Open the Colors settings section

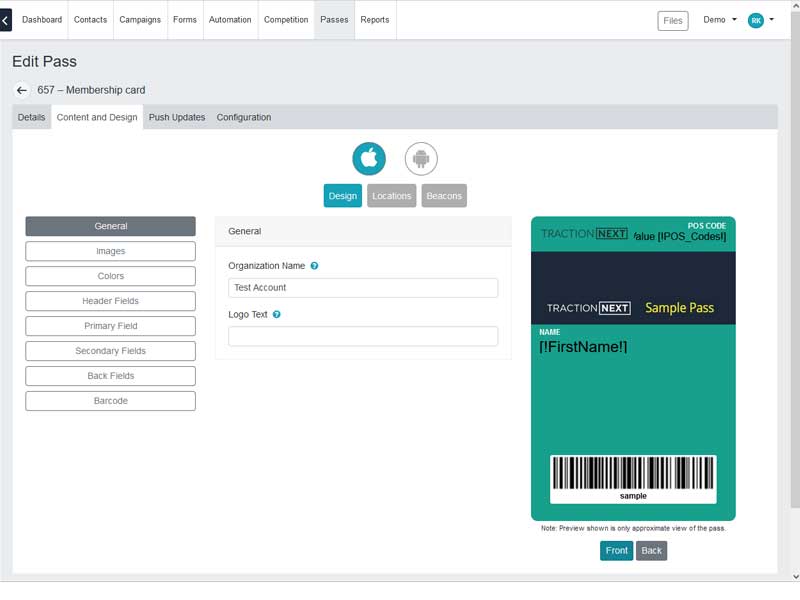(x=110, y=276)
